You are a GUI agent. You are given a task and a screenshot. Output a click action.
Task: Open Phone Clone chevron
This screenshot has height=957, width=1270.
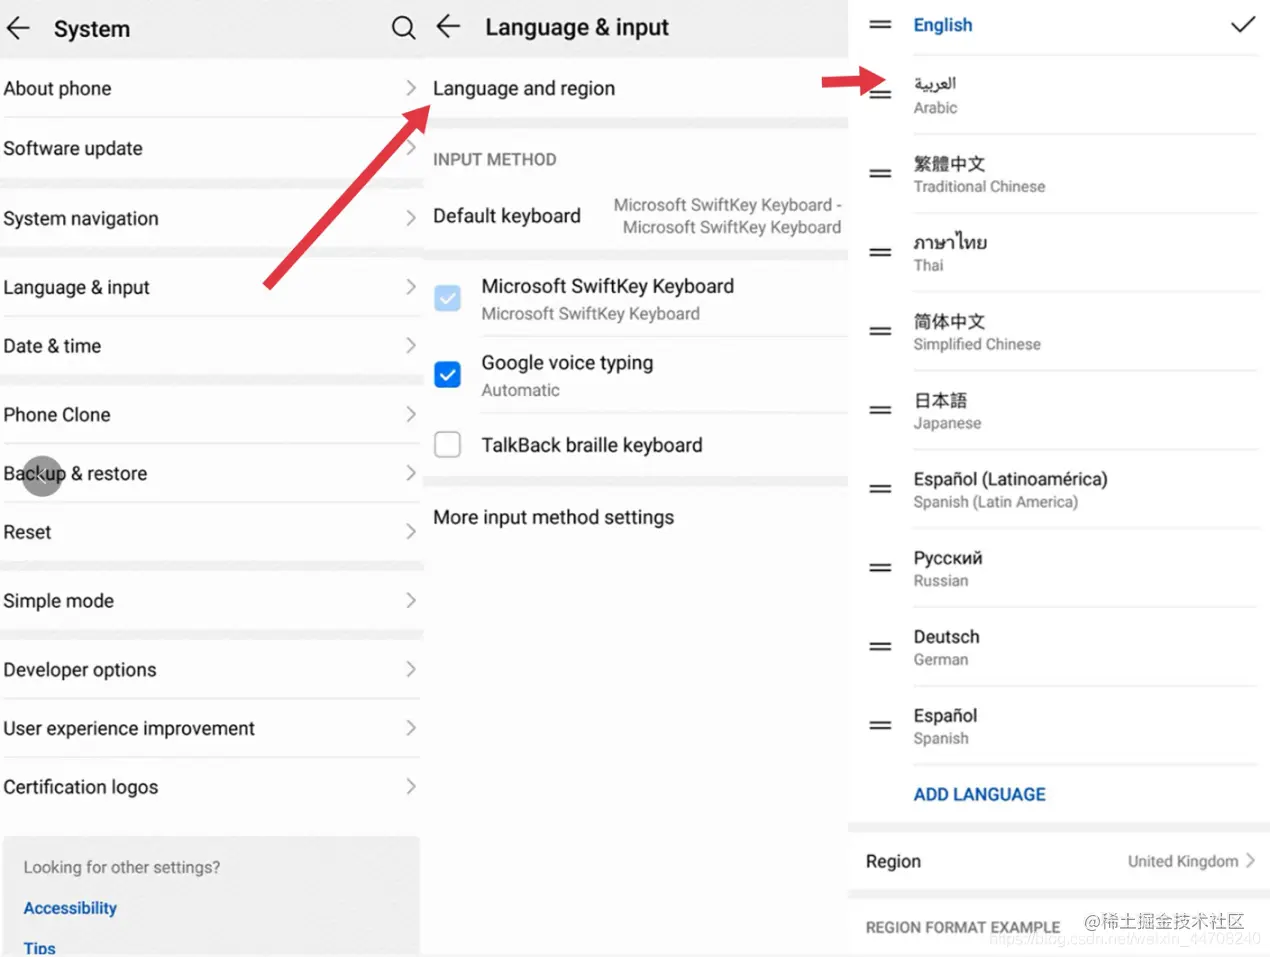(x=410, y=414)
